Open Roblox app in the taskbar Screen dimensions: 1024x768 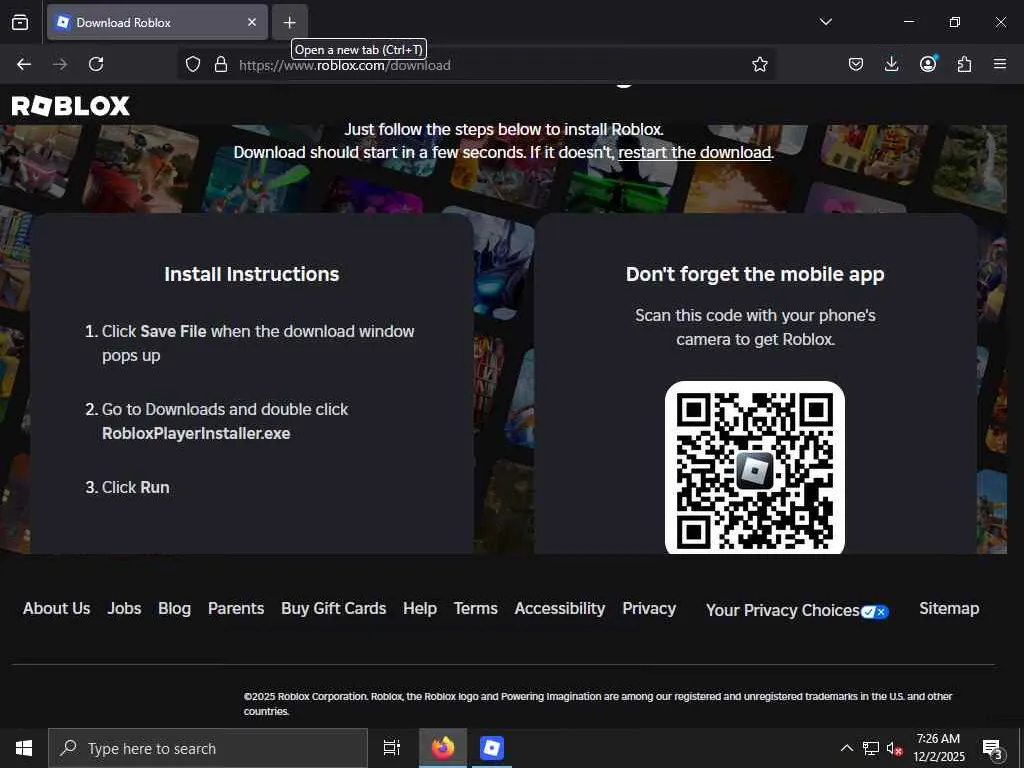491,748
